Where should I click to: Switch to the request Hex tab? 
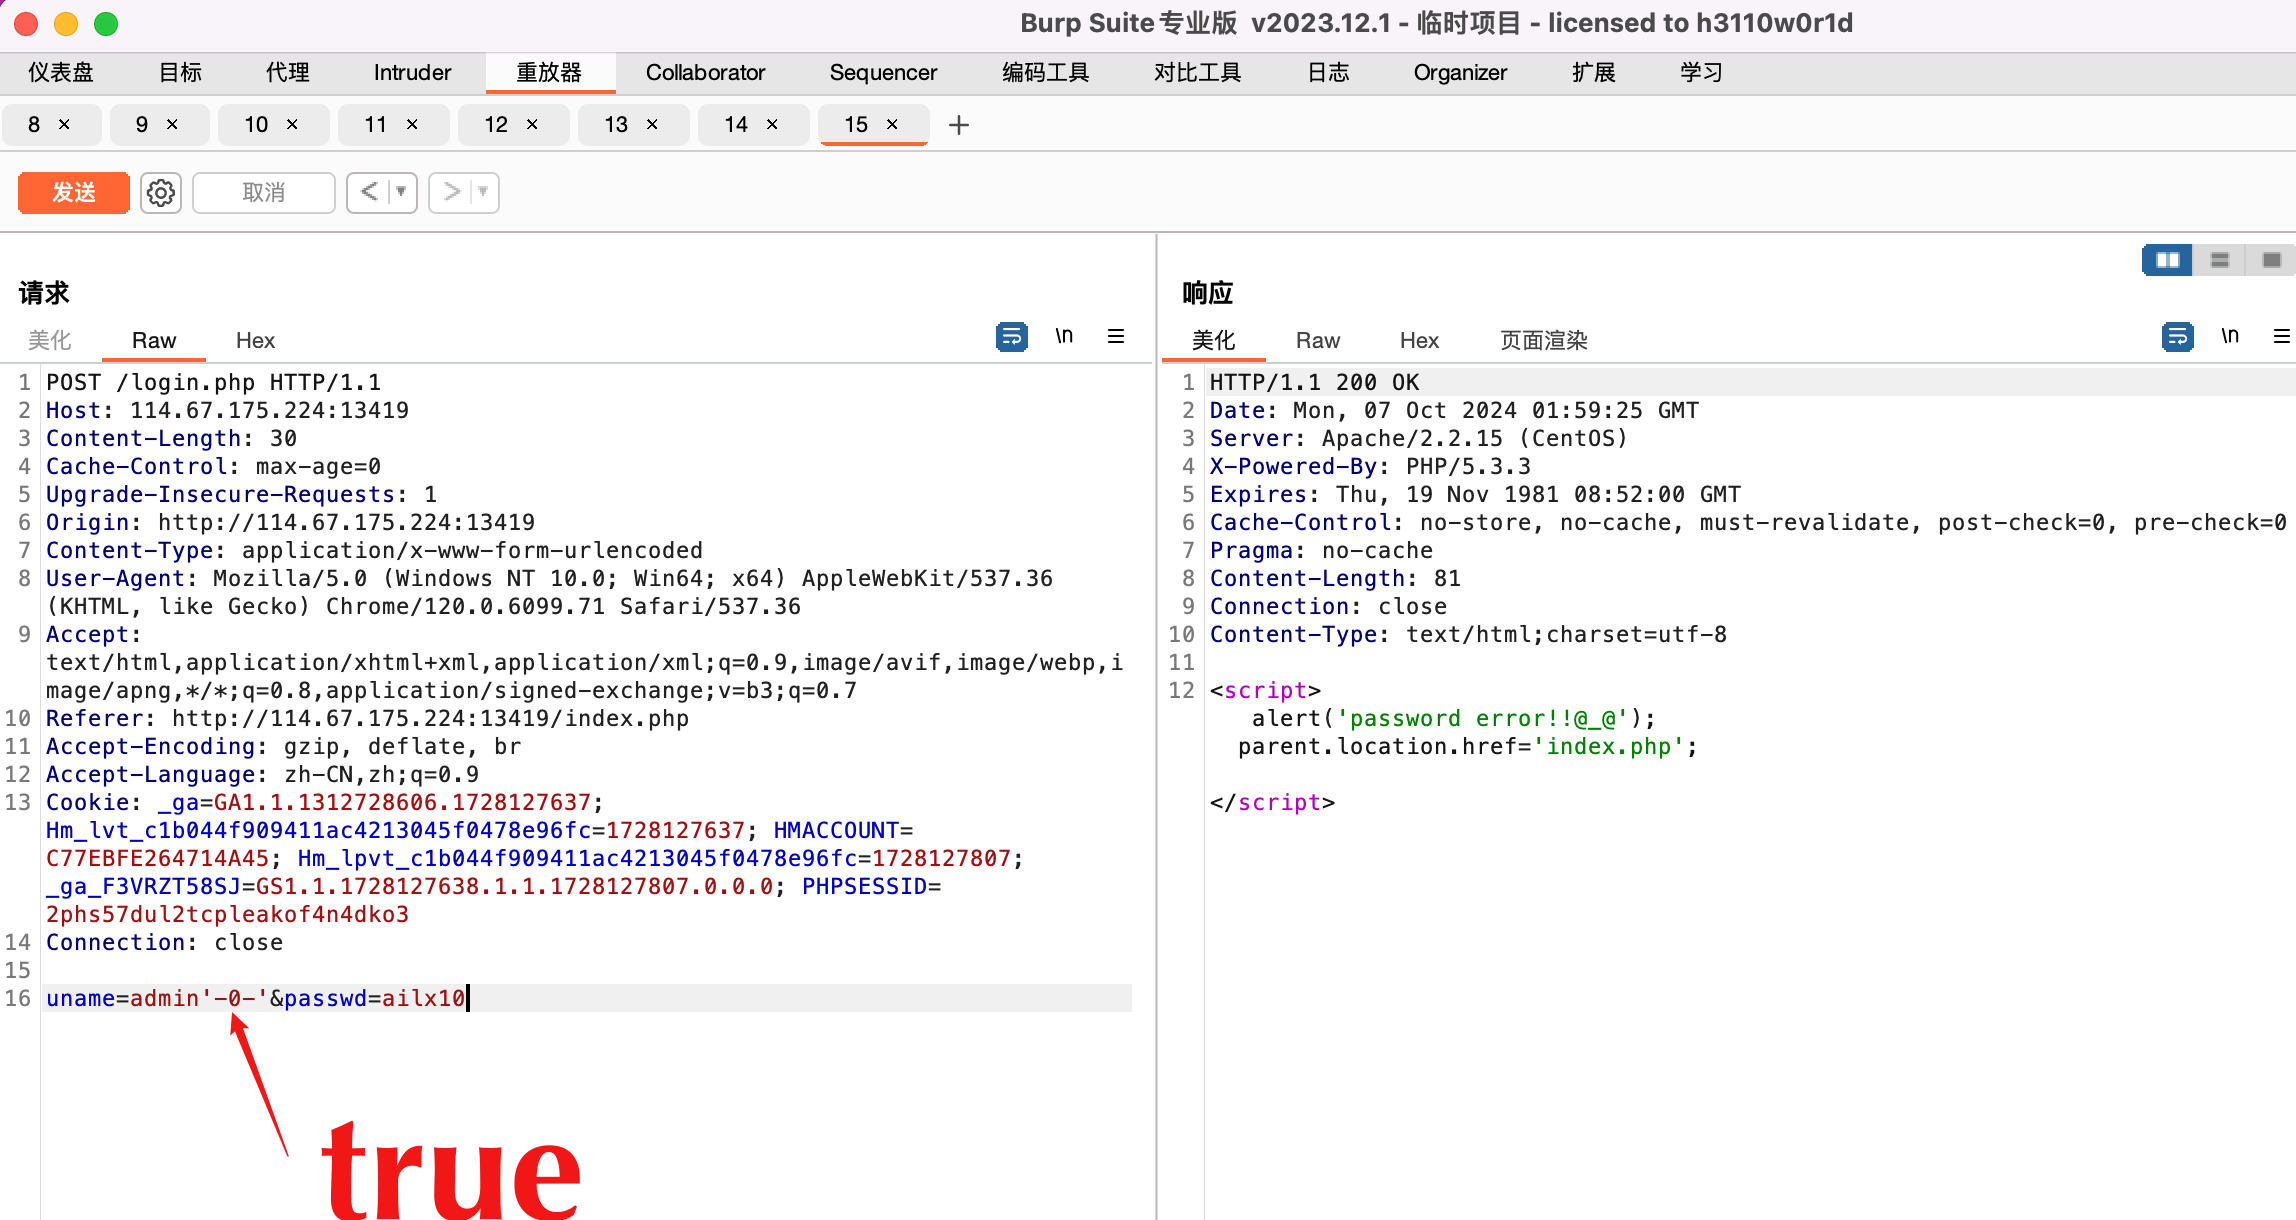[x=255, y=340]
